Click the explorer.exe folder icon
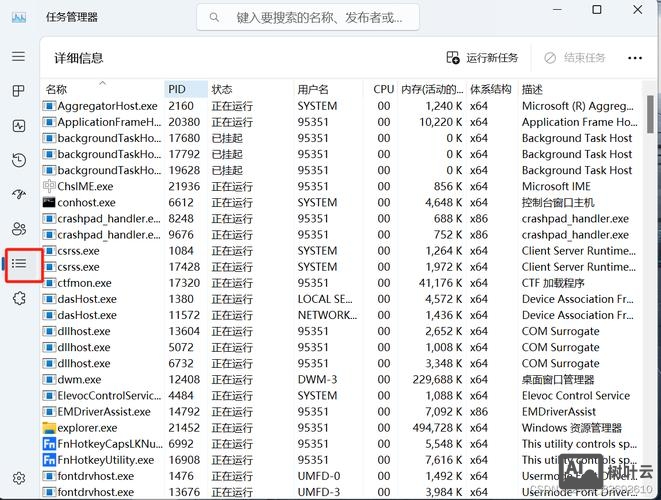Viewport: 661px width, 500px height. tap(49, 428)
